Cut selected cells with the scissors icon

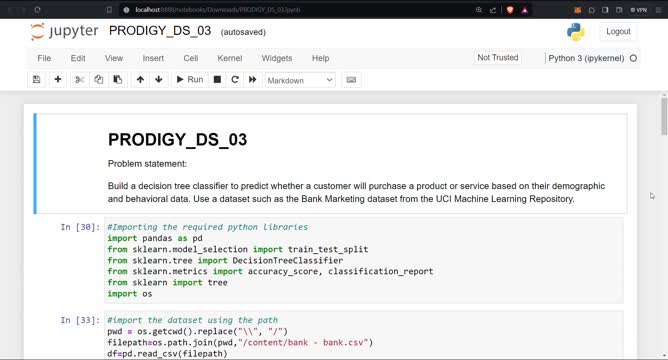(79, 80)
